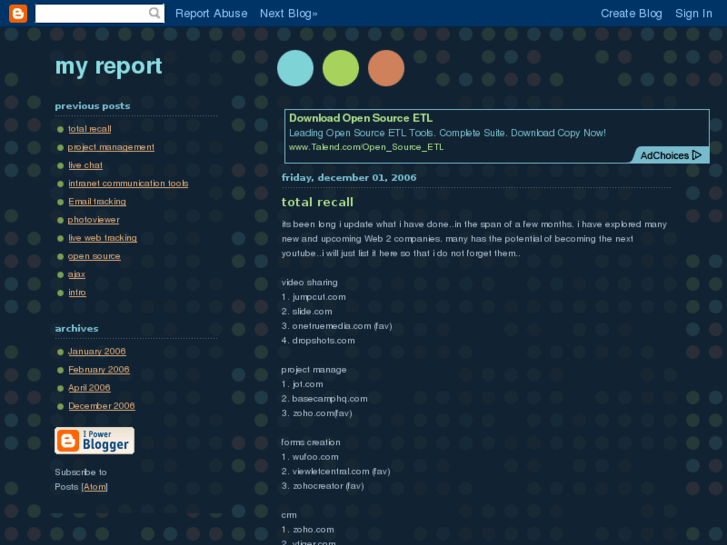Click the '1. jot.com' entry
Screen dimensions: 727x545
coord(302,384)
